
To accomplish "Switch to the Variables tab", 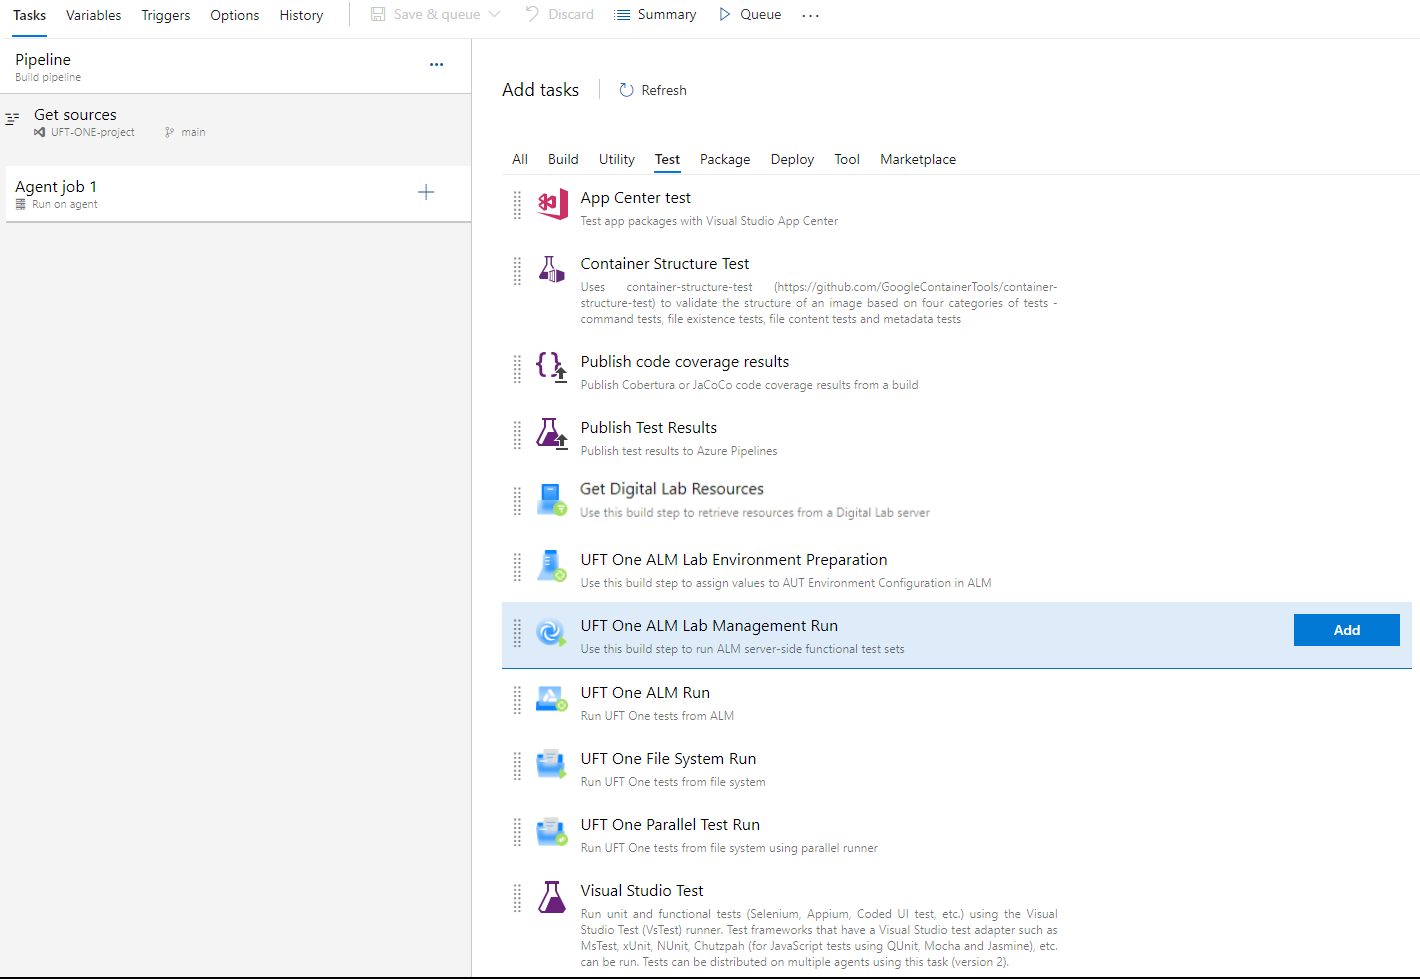I will [93, 15].
